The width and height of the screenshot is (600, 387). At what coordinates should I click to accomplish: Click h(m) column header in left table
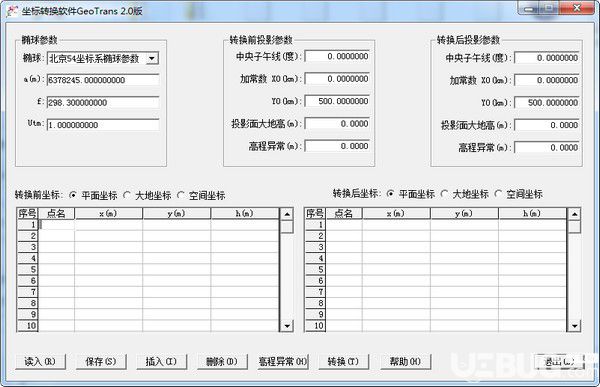[245, 213]
